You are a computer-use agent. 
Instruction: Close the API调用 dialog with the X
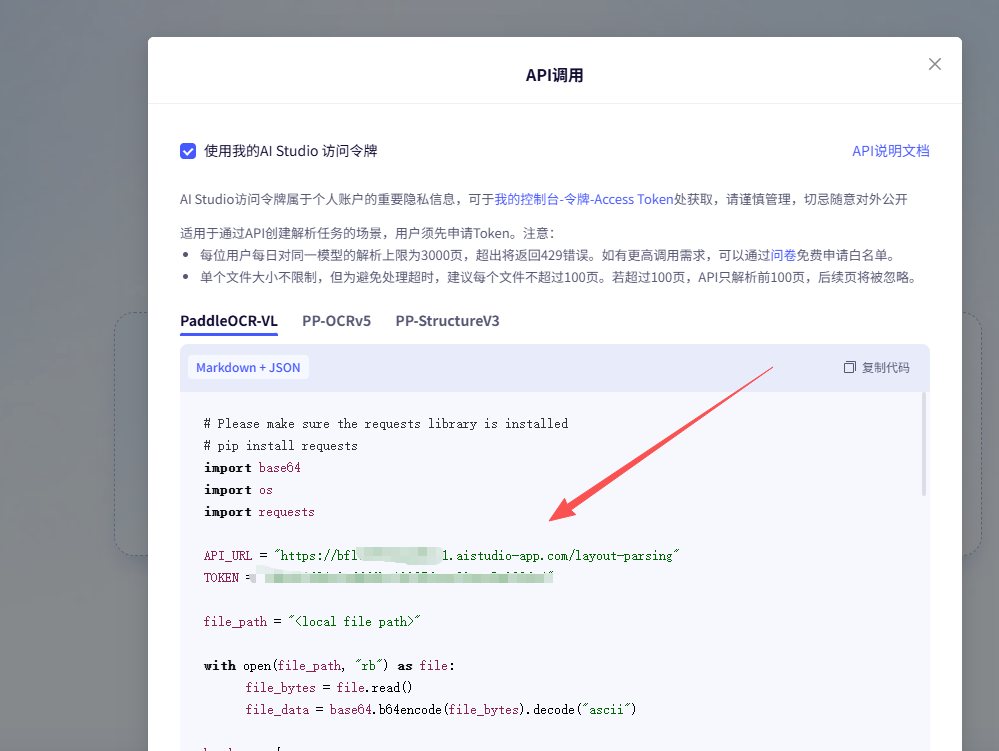pyautogui.click(x=935, y=64)
